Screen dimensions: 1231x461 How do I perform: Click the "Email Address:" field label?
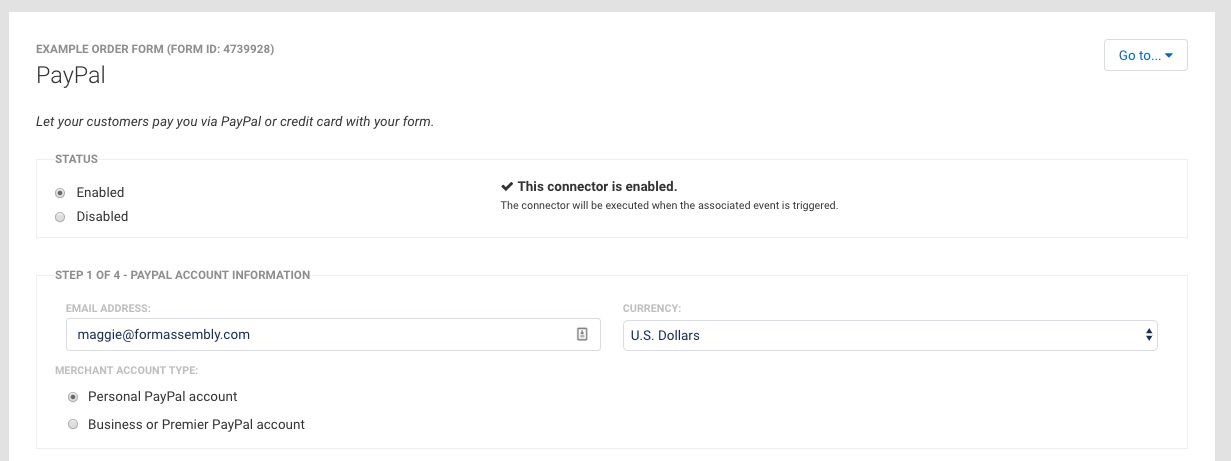pos(108,308)
